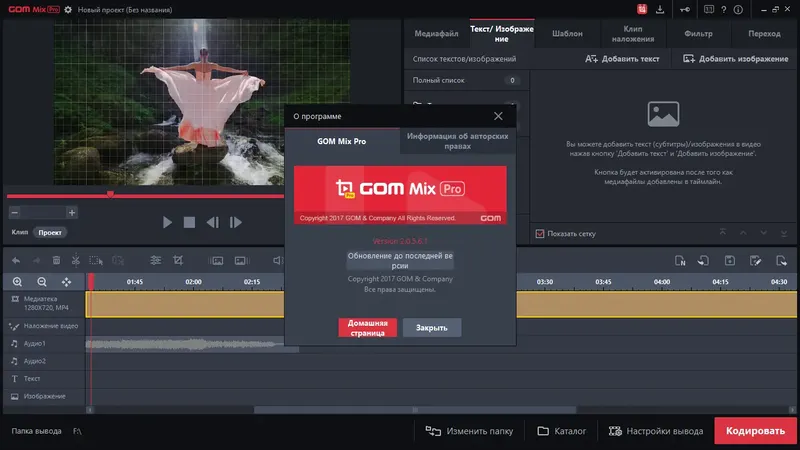The width and height of the screenshot is (800, 450).
Task: Switch preview mode to Проект
Action: pyautogui.click(x=50, y=232)
